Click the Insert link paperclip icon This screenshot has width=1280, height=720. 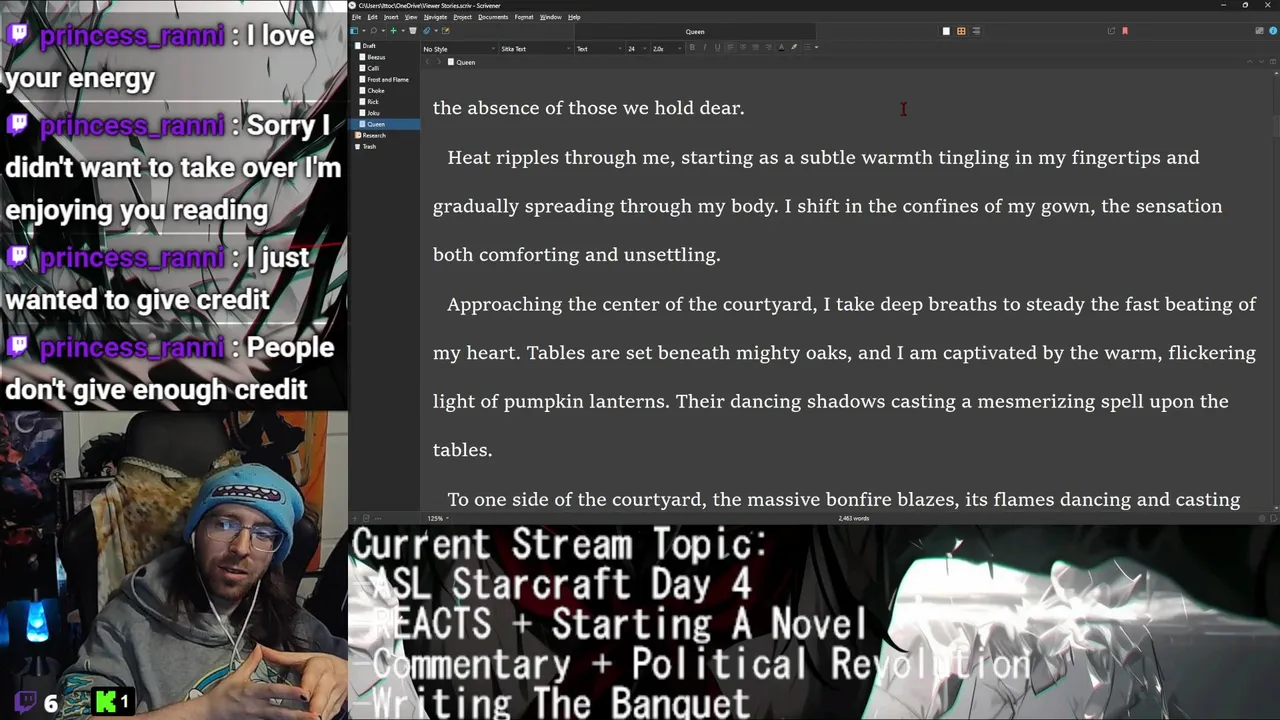[x=427, y=31]
